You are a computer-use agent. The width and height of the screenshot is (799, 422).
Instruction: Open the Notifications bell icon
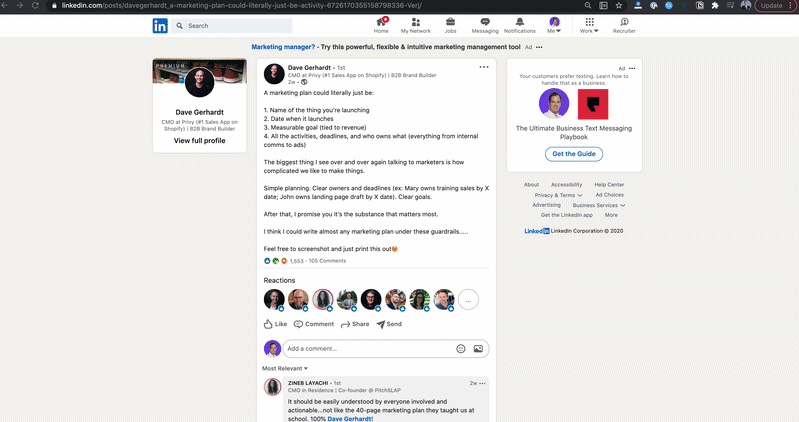pos(519,25)
